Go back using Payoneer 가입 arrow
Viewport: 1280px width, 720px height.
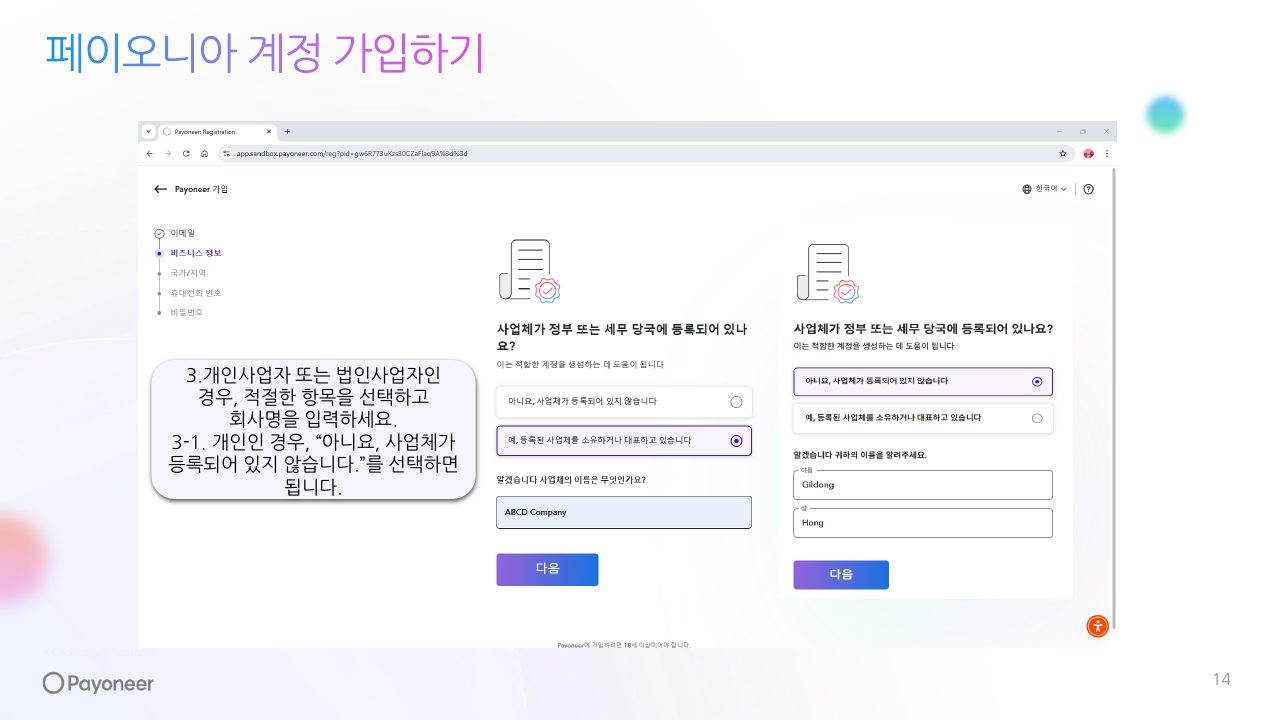(160, 189)
